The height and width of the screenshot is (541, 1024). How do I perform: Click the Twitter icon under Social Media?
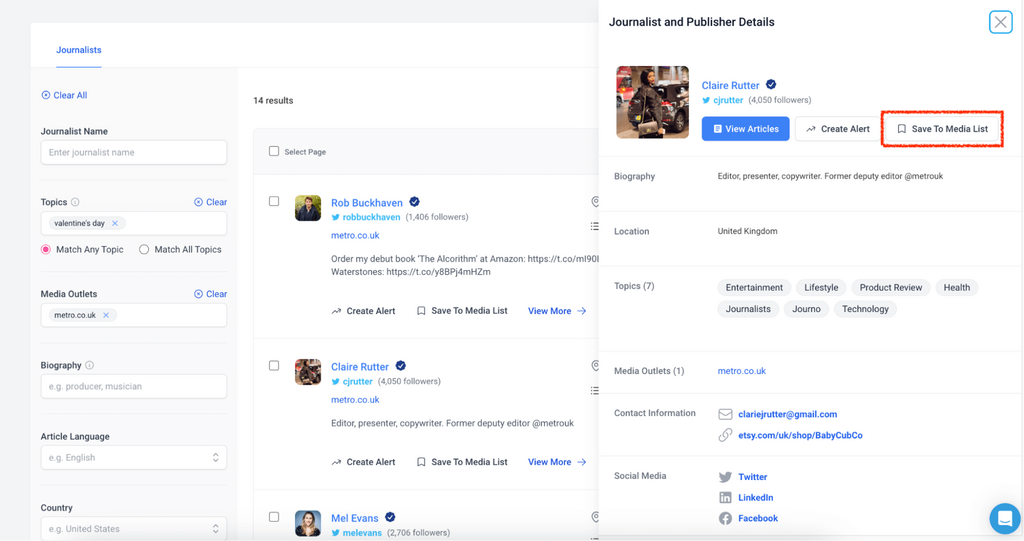click(x=725, y=477)
